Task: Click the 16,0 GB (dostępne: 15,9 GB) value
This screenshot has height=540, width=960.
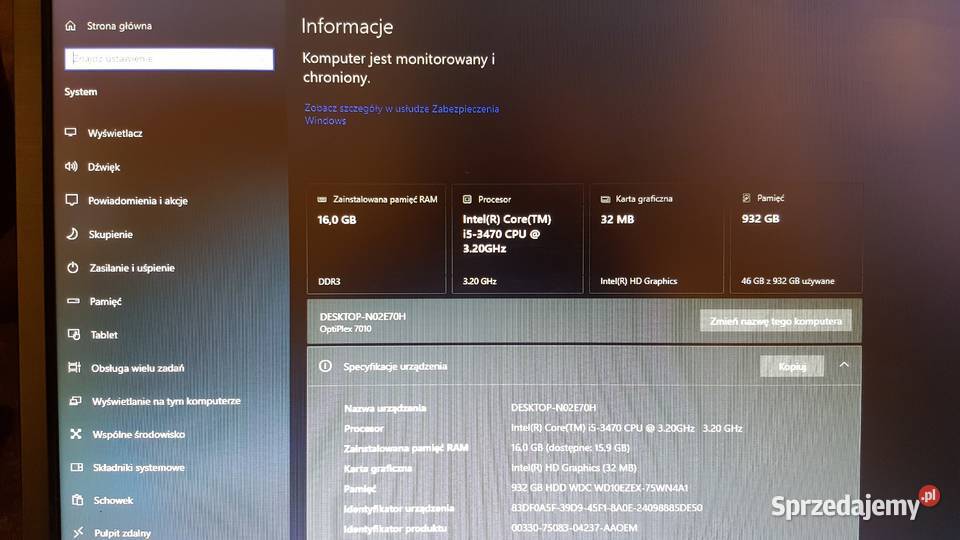Action: 570,448
